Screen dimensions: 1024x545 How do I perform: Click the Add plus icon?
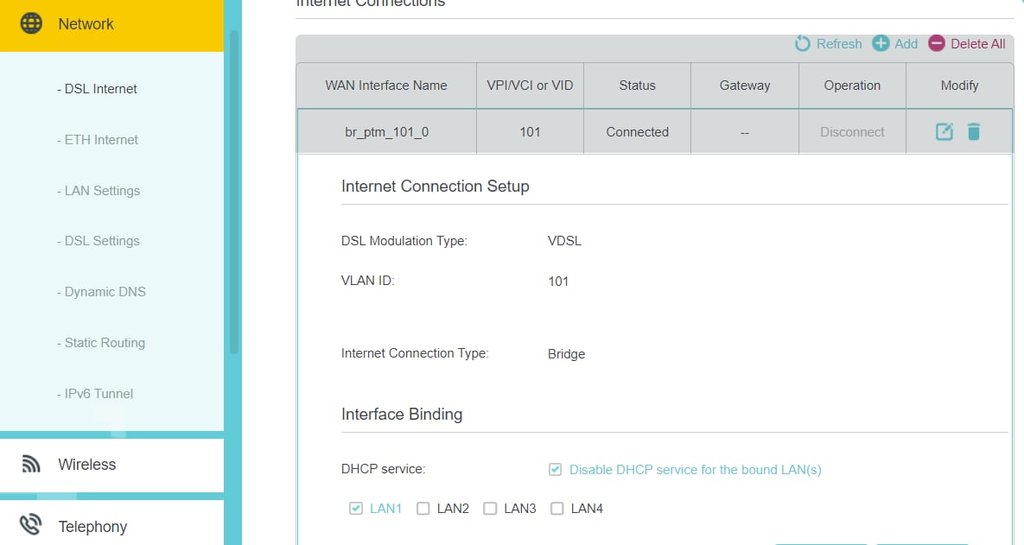click(x=881, y=44)
